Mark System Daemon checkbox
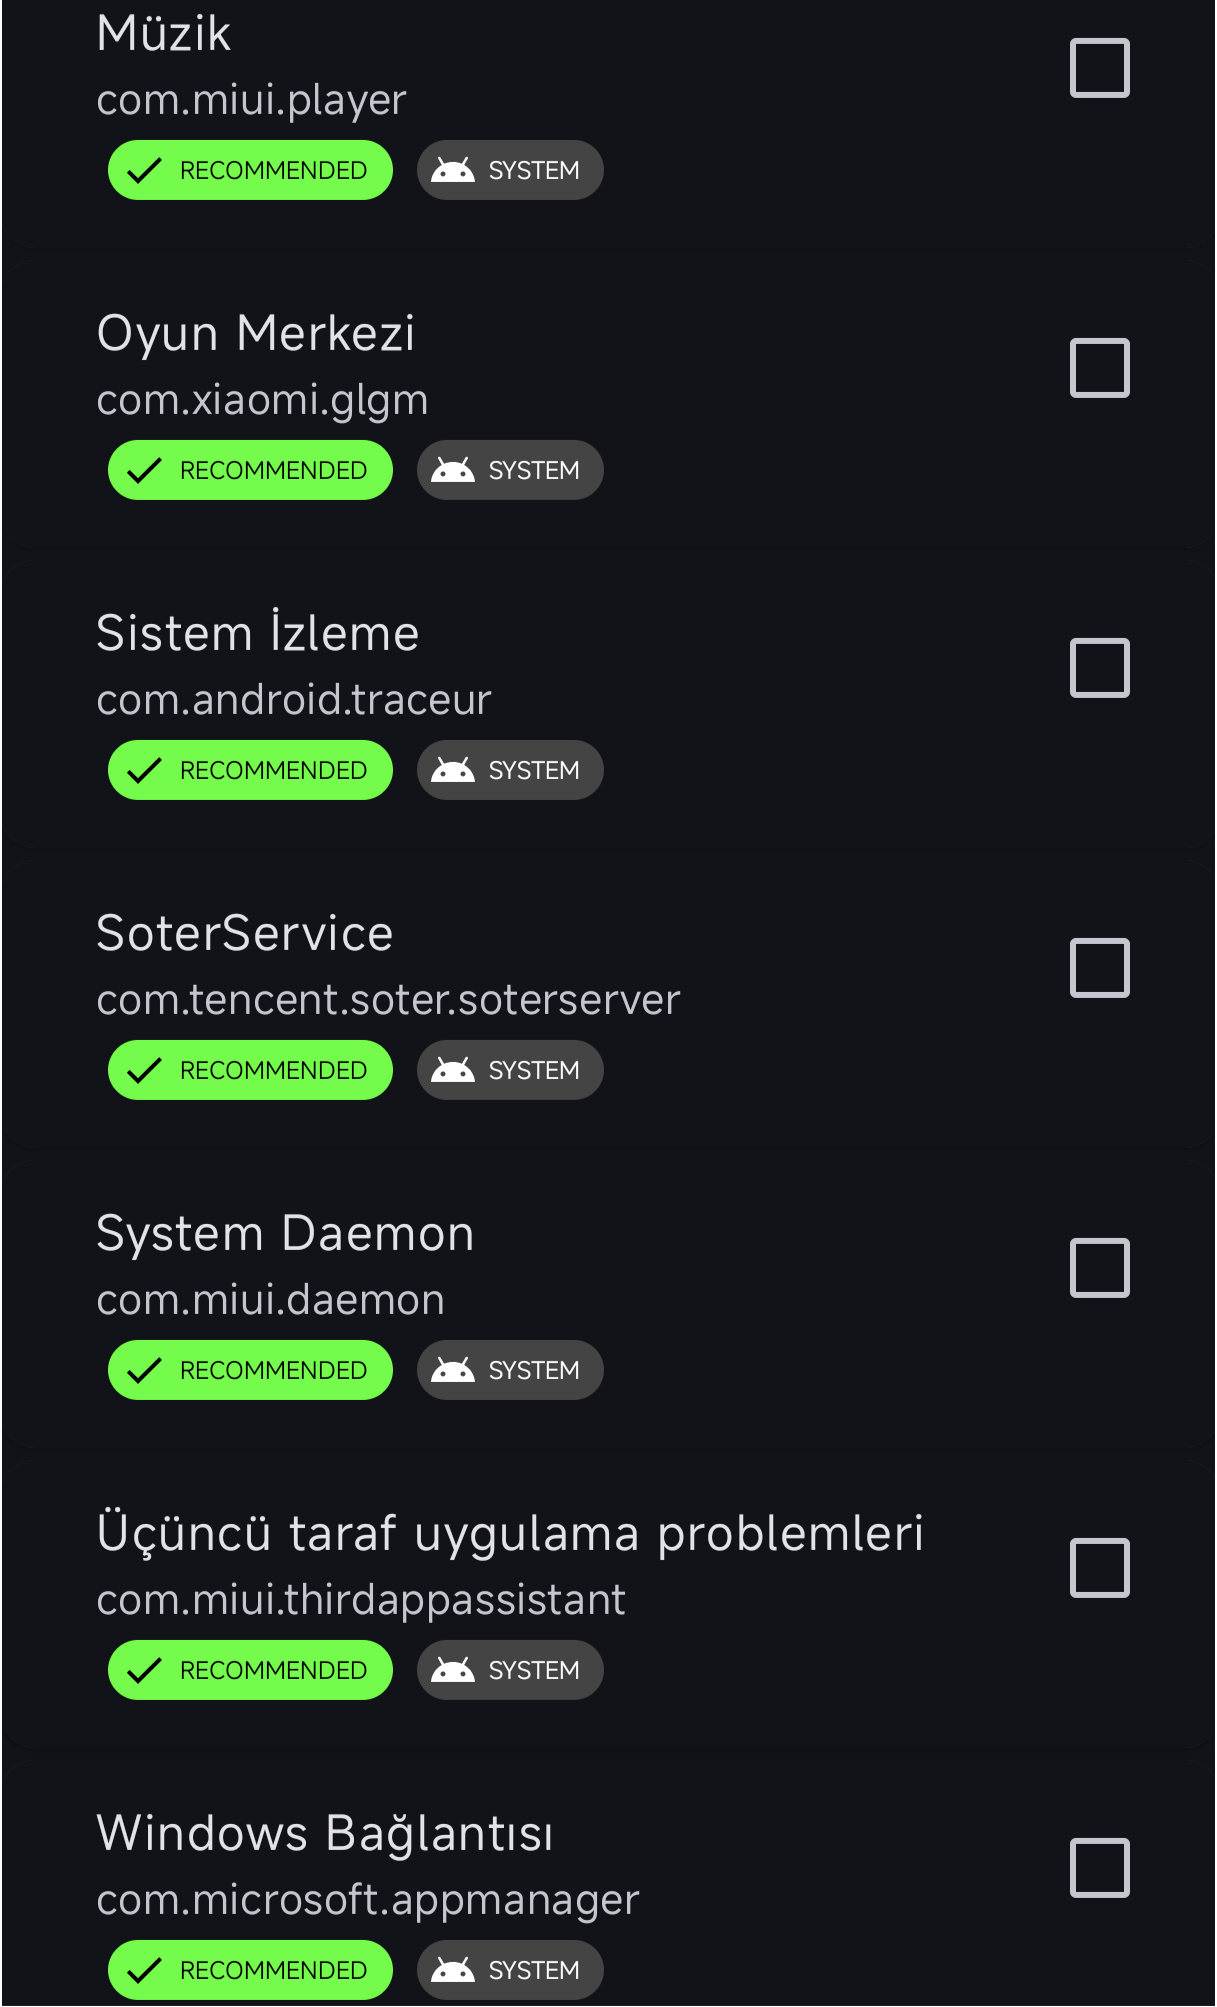Viewport: 1217px width, 2007px height. coord(1099,1268)
